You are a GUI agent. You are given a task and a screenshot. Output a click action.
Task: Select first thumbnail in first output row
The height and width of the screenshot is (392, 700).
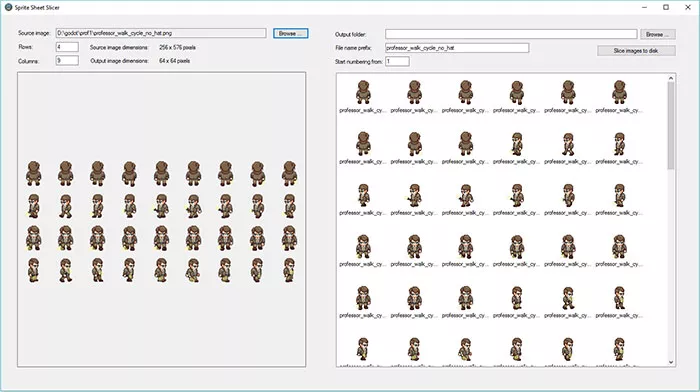pos(363,92)
